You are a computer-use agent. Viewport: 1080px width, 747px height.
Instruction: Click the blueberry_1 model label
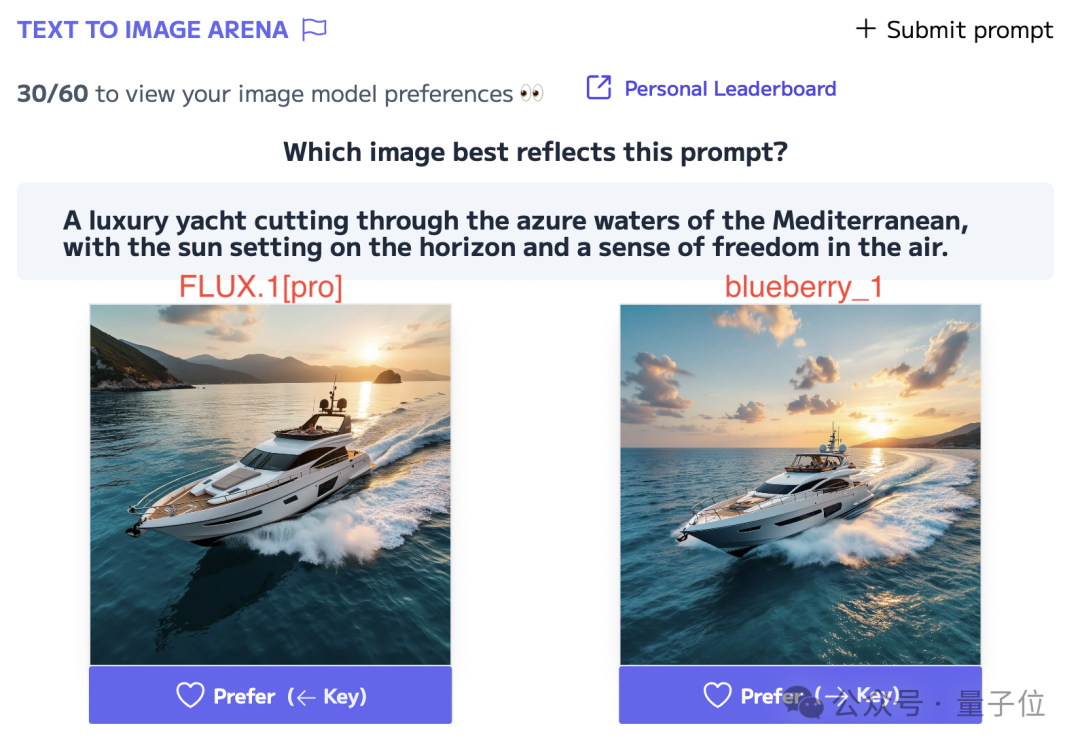[804, 287]
